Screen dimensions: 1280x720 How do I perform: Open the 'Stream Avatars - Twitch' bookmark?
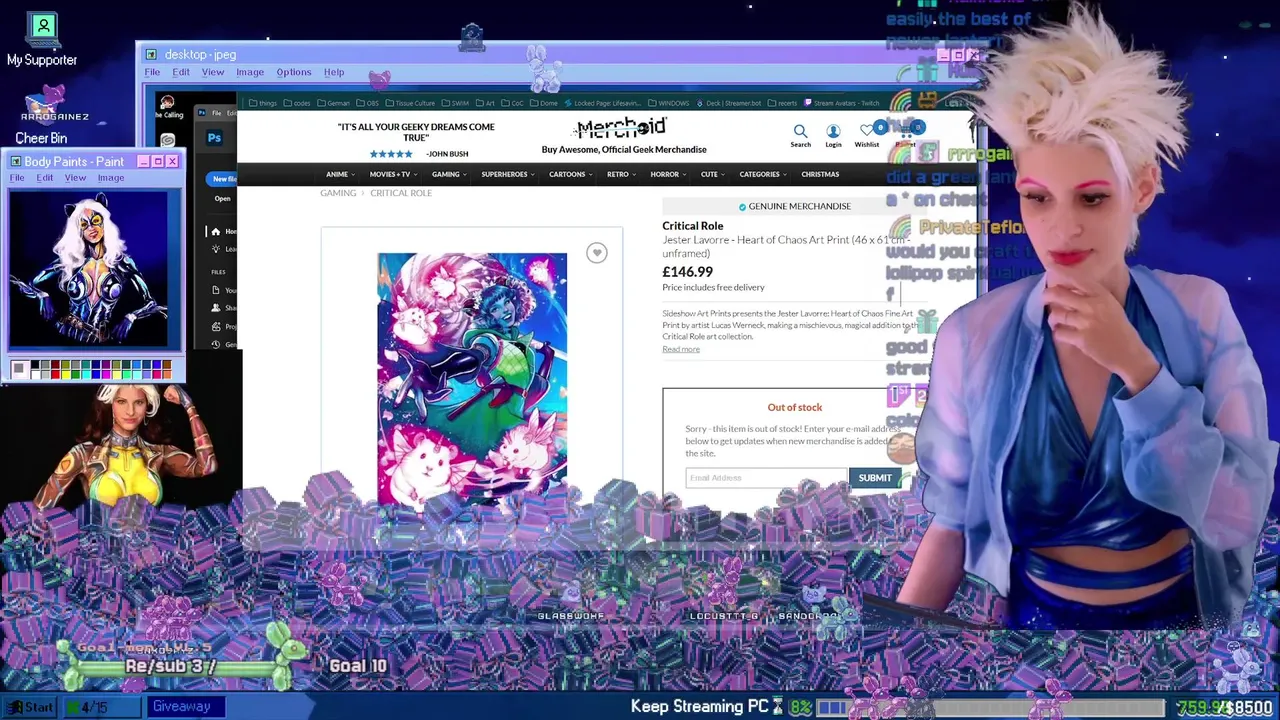coord(841,103)
